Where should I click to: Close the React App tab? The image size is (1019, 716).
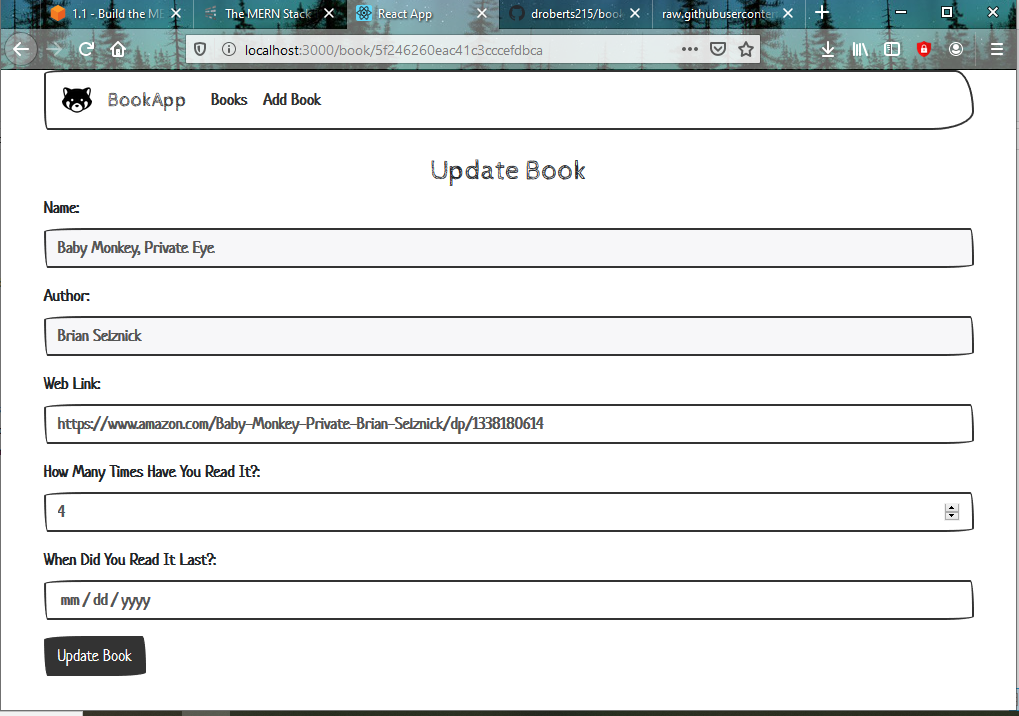pos(482,14)
